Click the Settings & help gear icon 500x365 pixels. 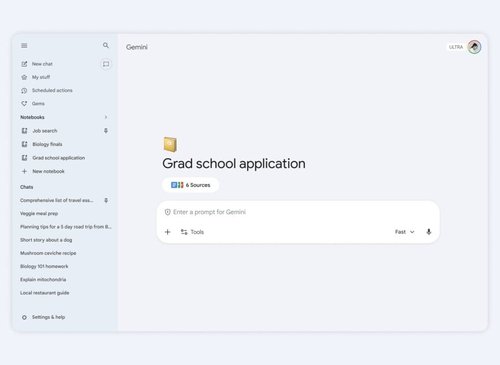click(x=24, y=317)
